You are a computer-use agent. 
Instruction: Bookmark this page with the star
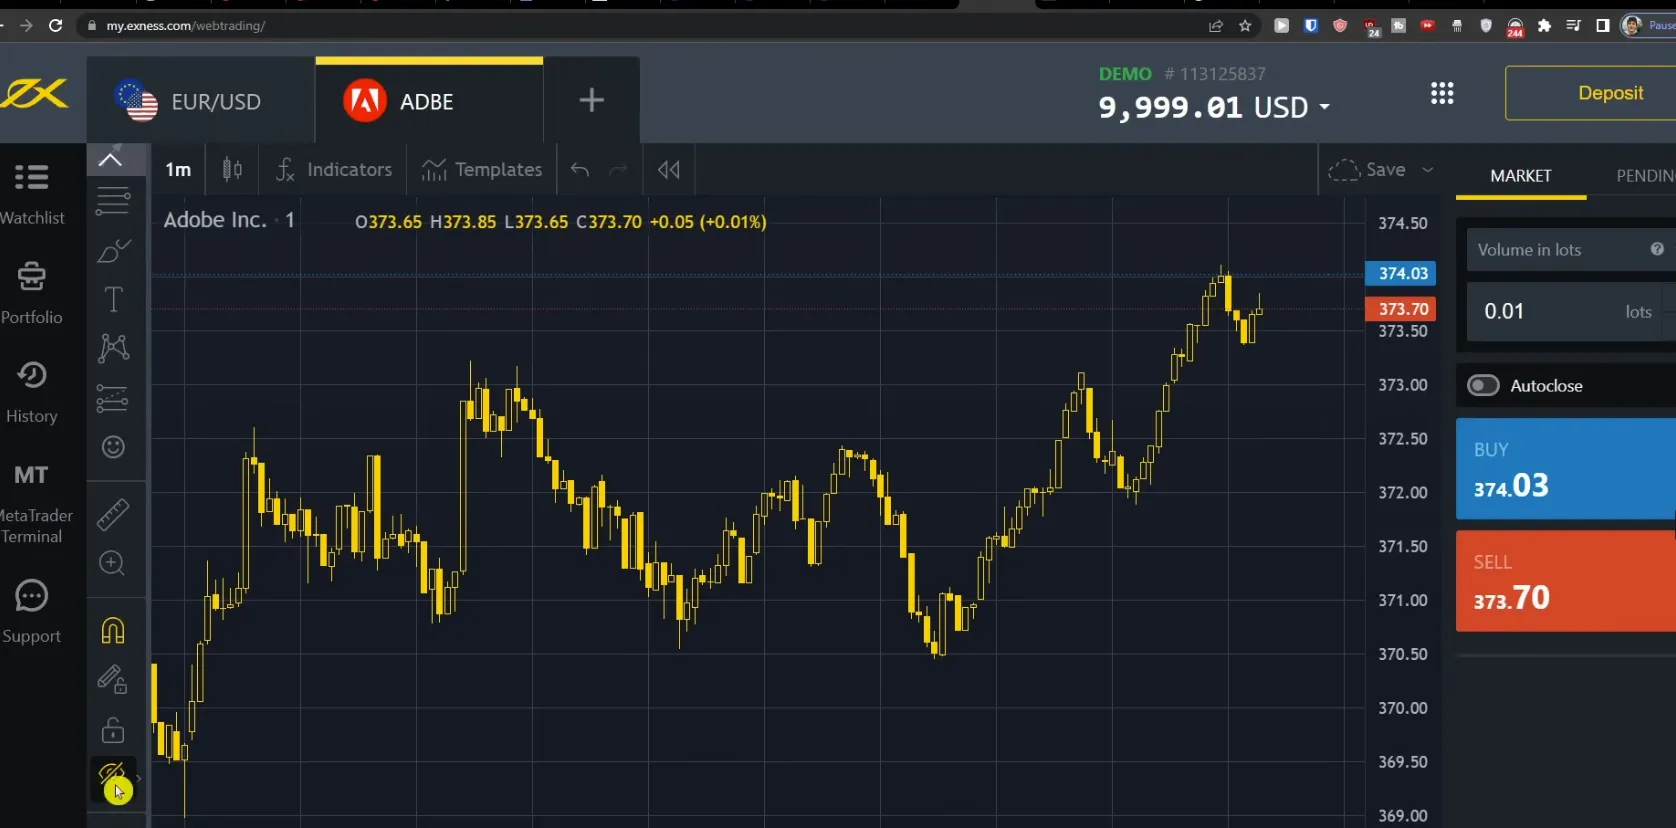coord(1245,26)
